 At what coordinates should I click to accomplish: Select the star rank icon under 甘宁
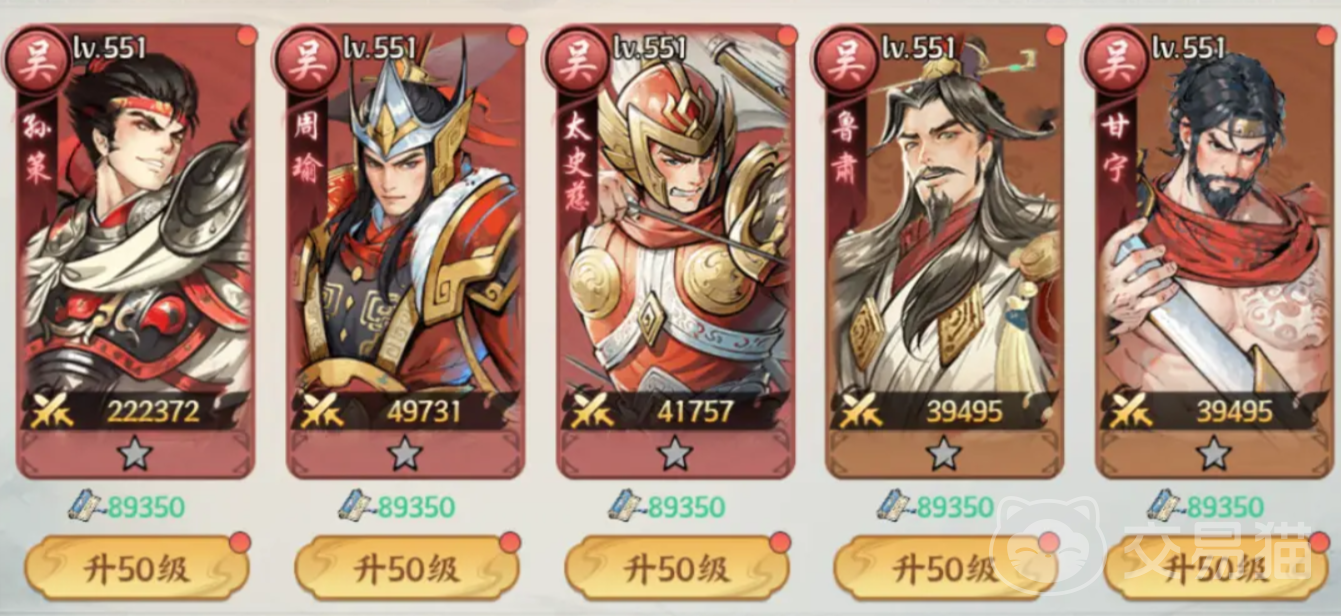pos(1214,454)
